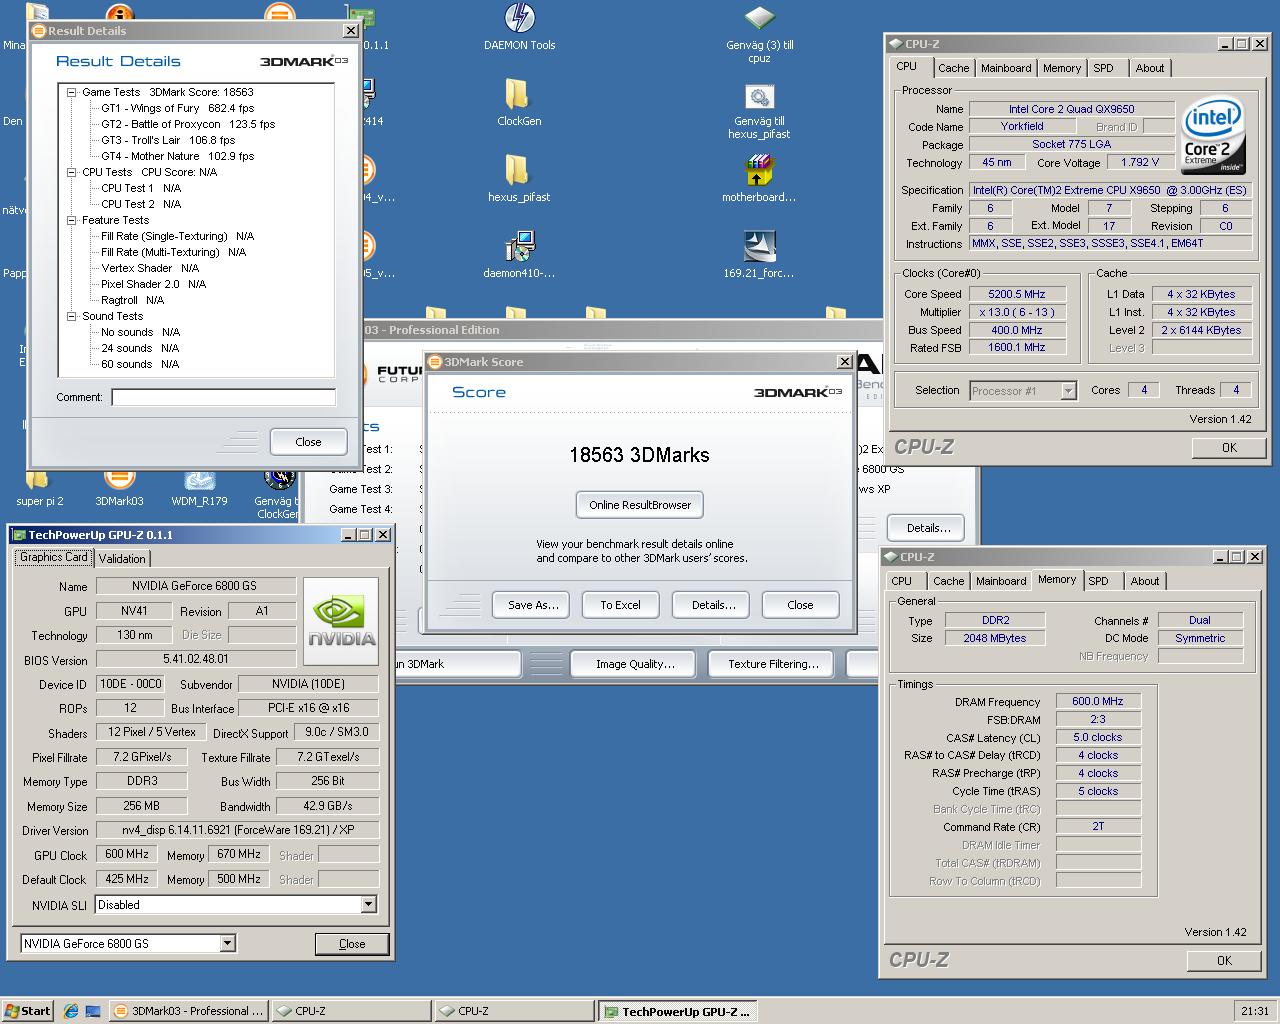Collapse the CPU Tests tree node

click(72, 172)
